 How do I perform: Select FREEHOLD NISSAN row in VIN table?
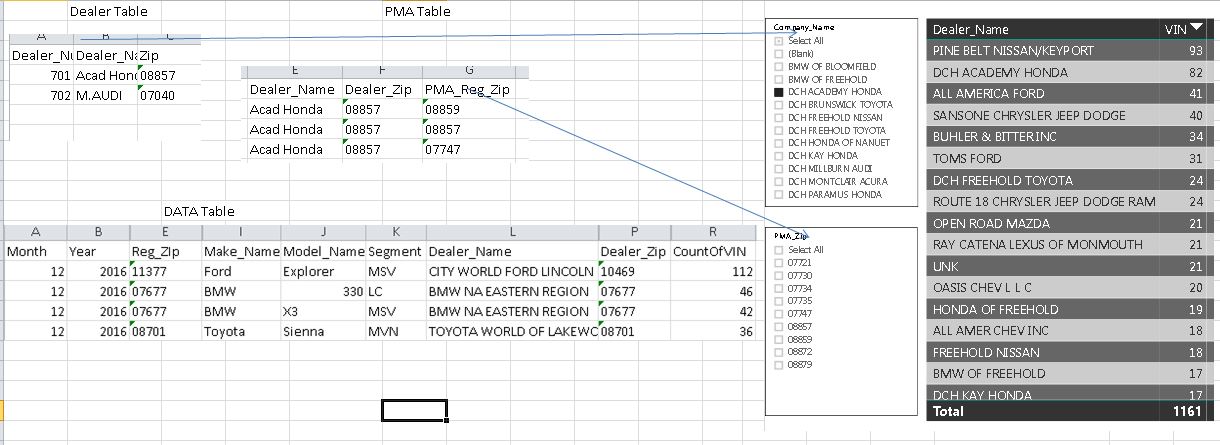1069,352
